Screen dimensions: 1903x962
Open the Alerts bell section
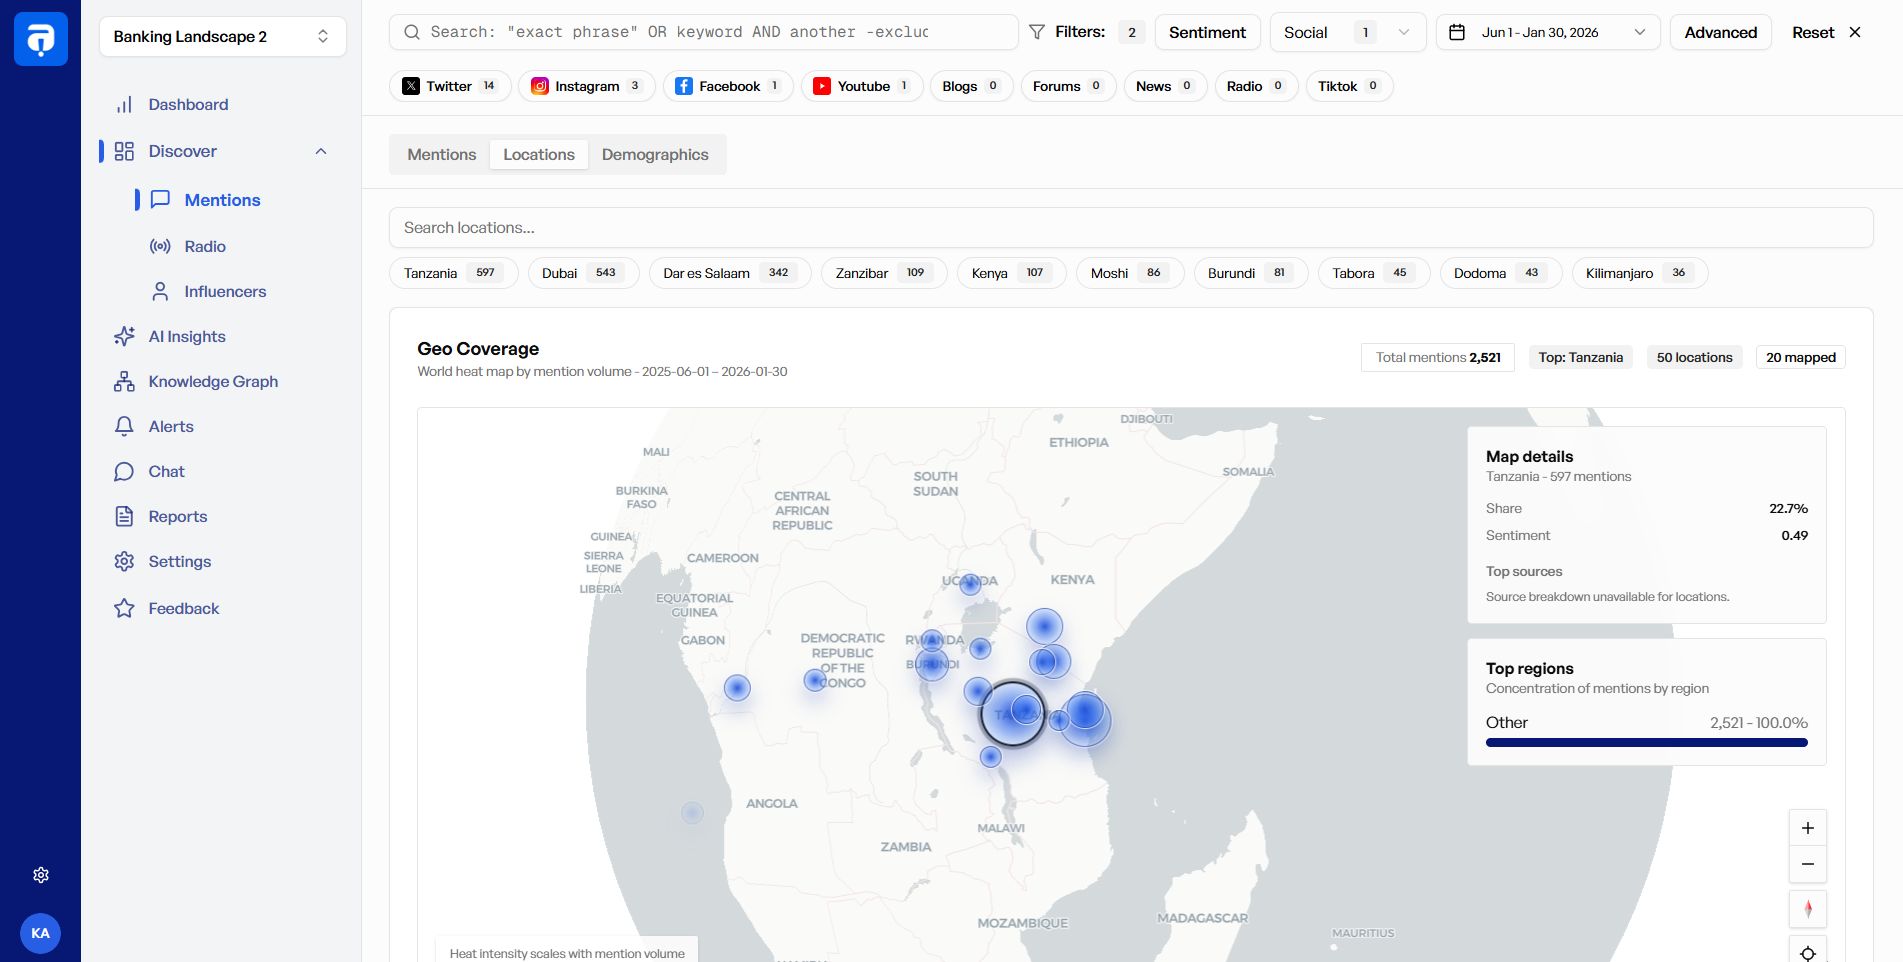[x=172, y=426]
